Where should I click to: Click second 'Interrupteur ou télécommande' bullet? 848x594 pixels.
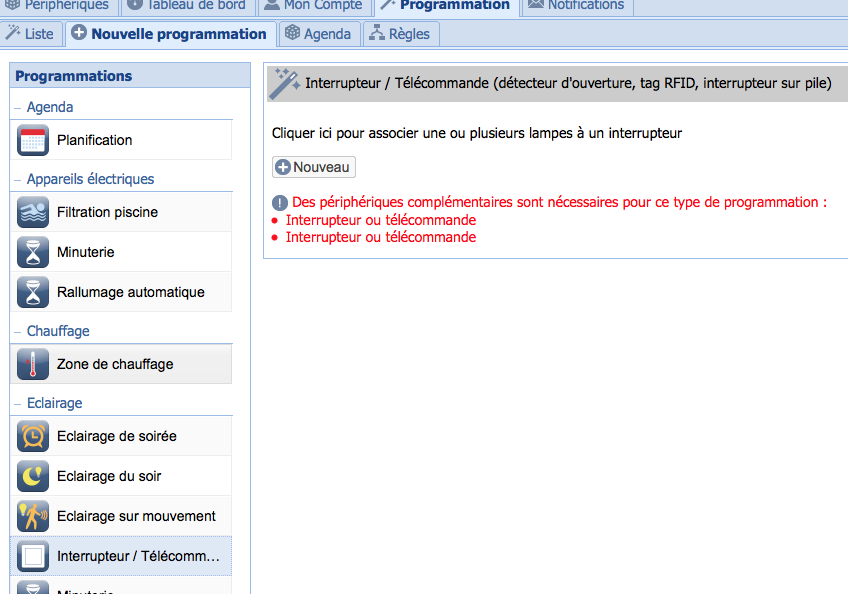coord(381,237)
